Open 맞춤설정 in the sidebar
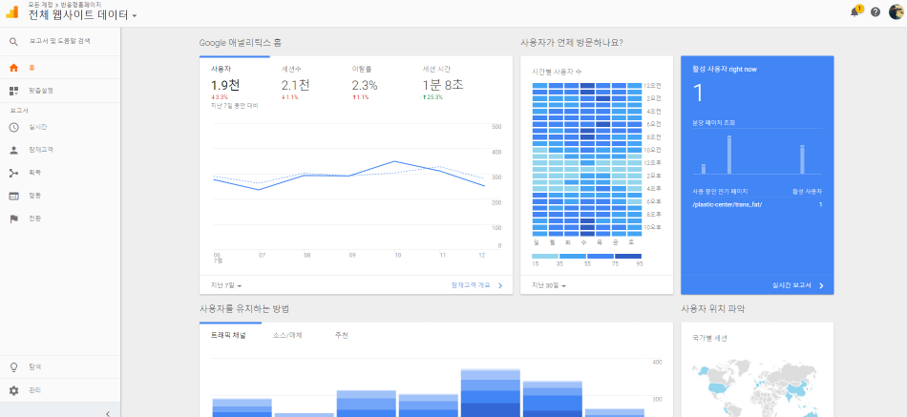907x417 pixels. coord(41,91)
